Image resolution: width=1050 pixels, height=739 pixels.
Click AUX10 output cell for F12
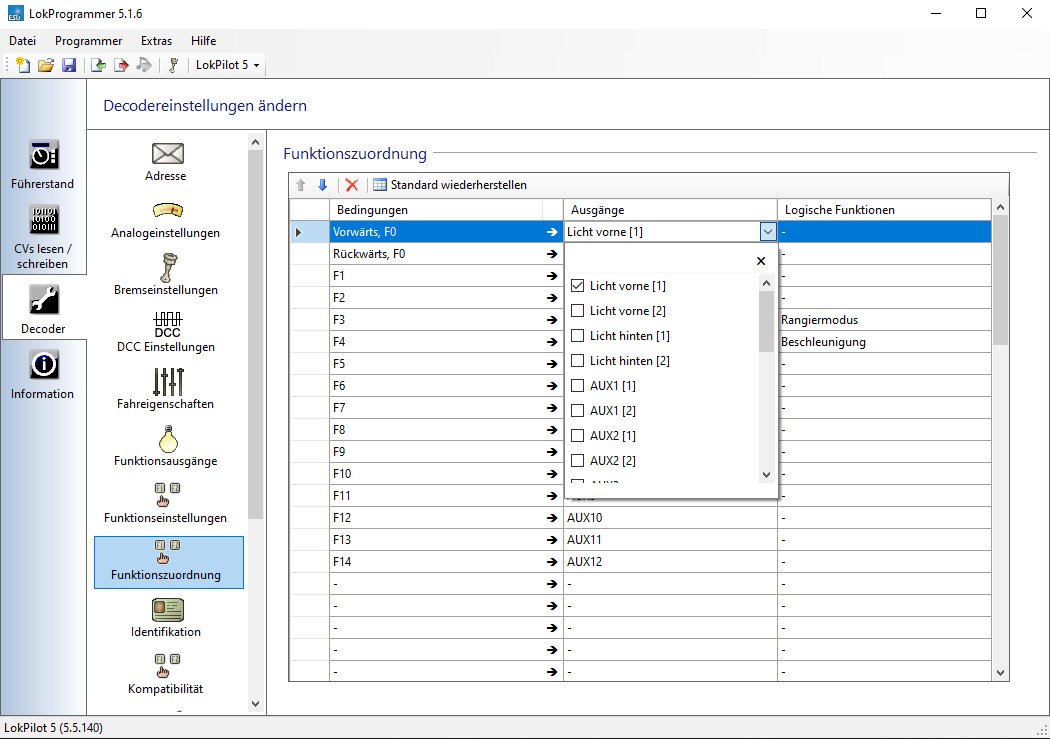coord(670,517)
